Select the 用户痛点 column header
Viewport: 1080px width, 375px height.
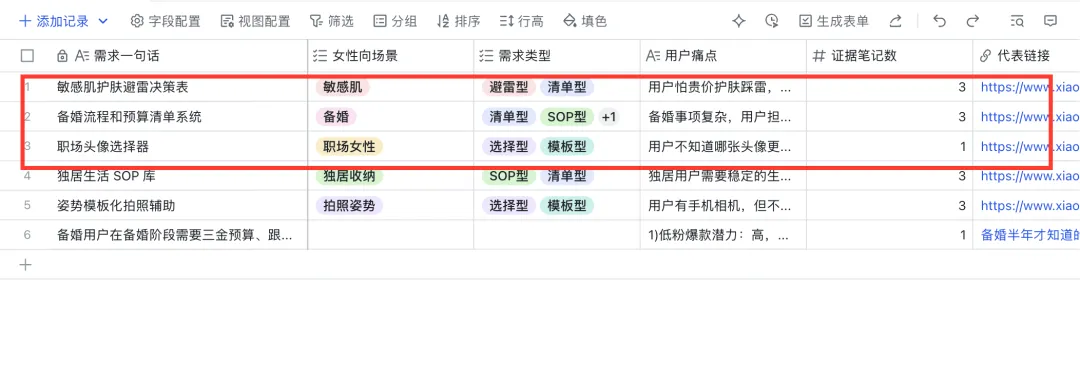[723, 56]
